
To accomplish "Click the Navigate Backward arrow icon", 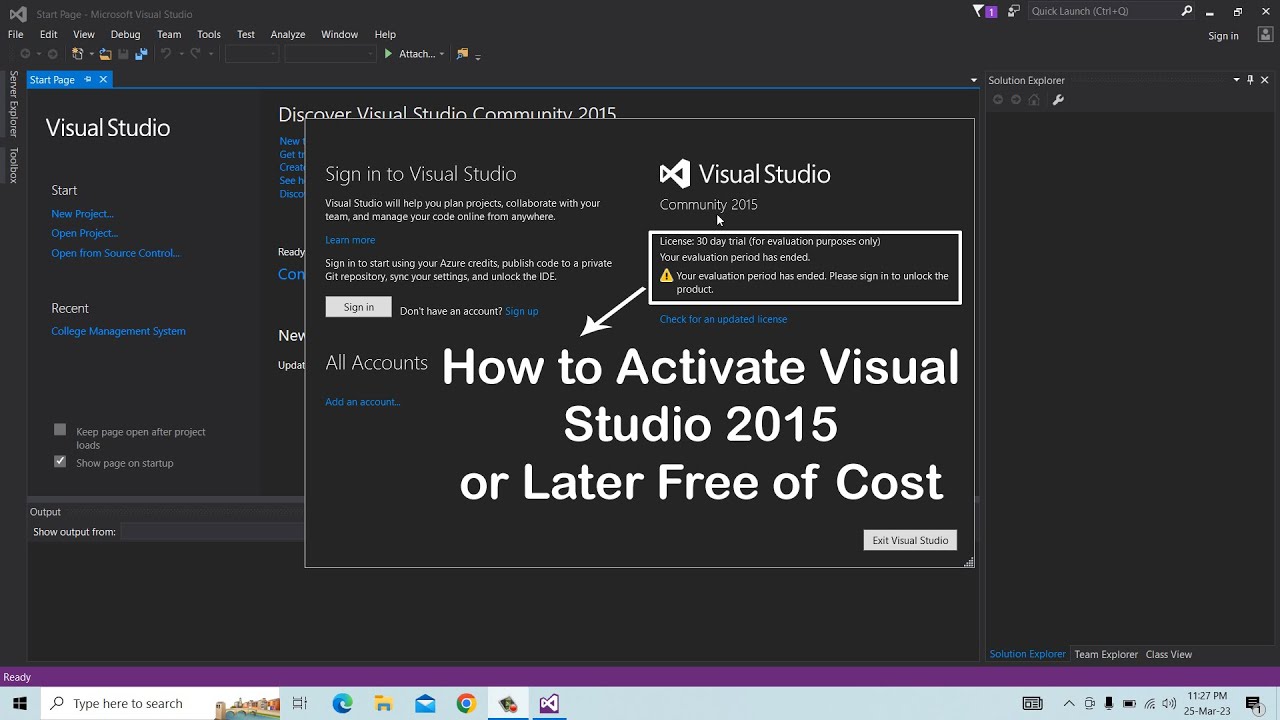I will click(25, 54).
